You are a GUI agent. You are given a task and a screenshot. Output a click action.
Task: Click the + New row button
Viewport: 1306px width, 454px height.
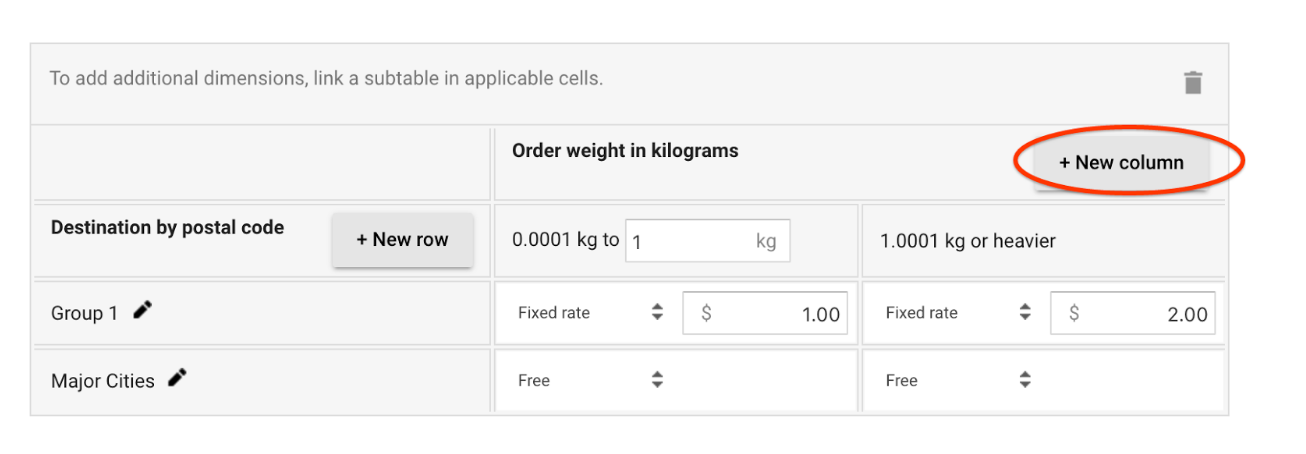[x=402, y=240]
